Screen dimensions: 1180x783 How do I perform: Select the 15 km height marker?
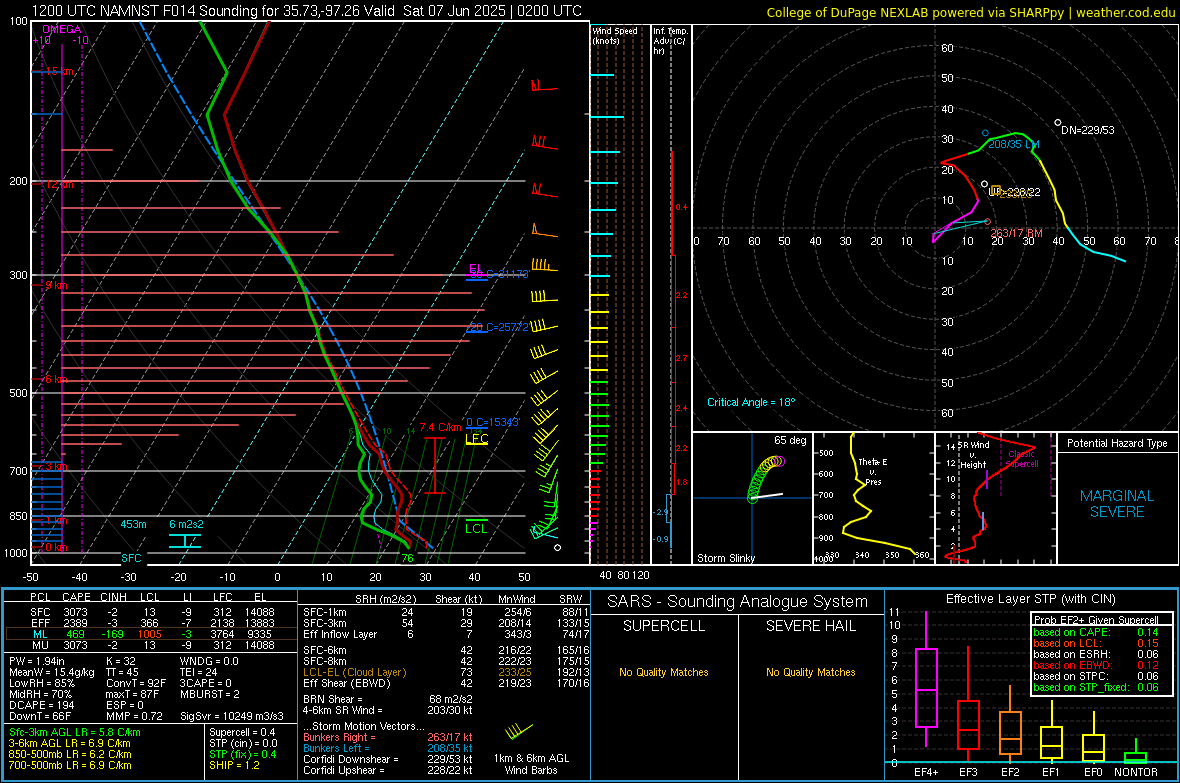[60, 72]
